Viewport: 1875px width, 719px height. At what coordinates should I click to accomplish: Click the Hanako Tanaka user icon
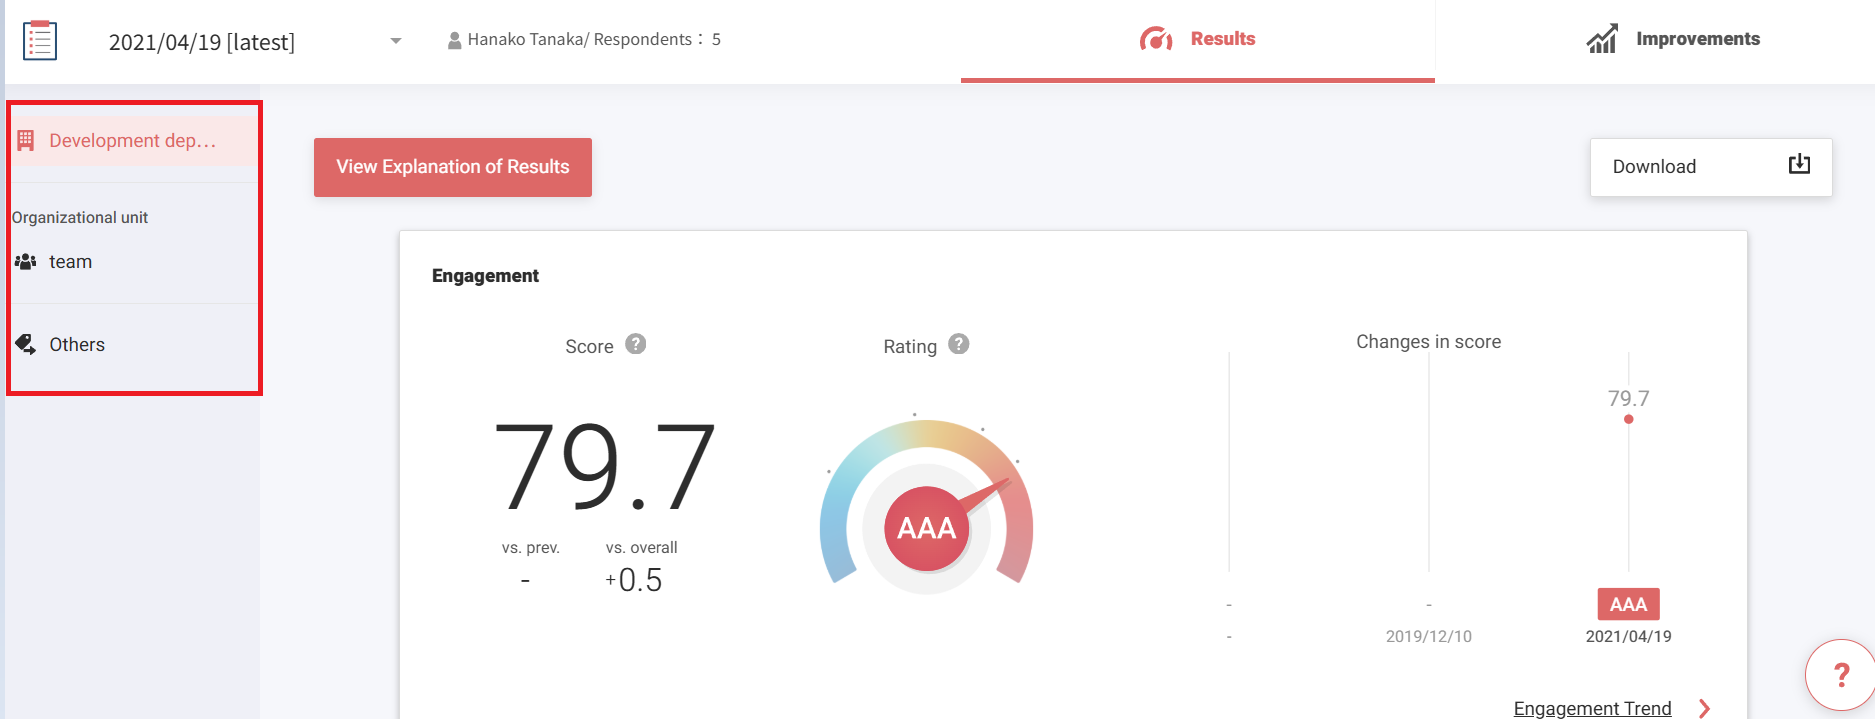point(454,40)
